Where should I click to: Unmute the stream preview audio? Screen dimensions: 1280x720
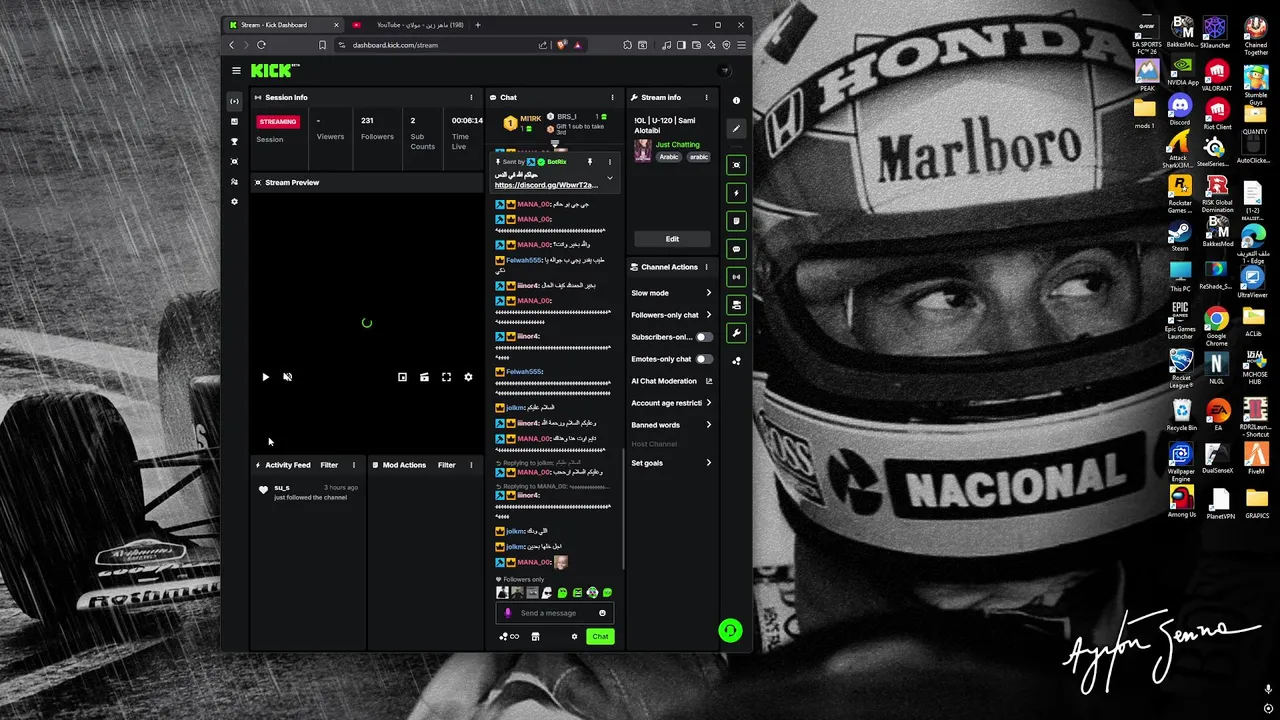pyautogui.click(x=287, y=377)
